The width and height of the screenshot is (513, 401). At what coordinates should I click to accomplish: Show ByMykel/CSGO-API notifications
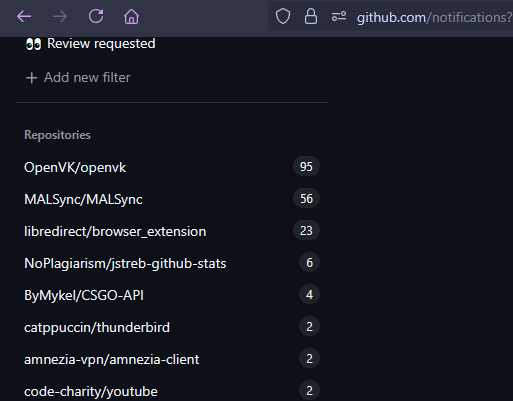point(172,295)
